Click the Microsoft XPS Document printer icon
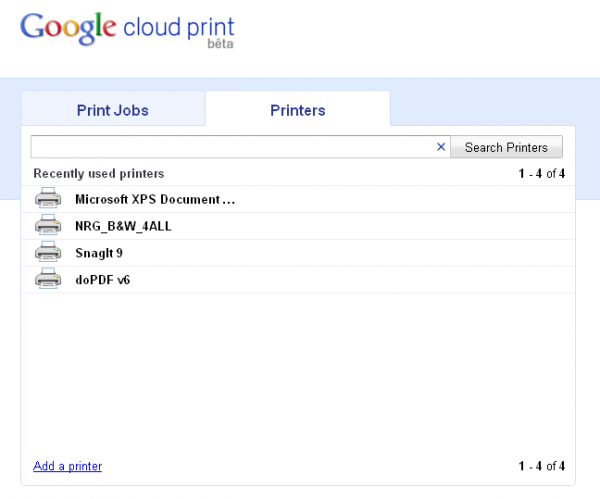Viewport: 600px width, 499px height. click(48, 199)
